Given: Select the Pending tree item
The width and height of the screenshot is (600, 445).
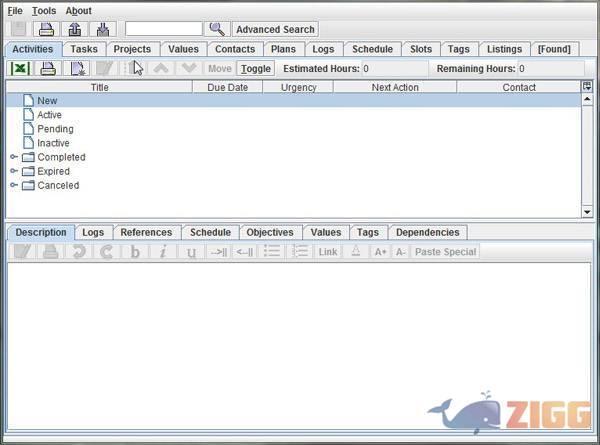Looking at the screenshot, I should tap(55, 129).
